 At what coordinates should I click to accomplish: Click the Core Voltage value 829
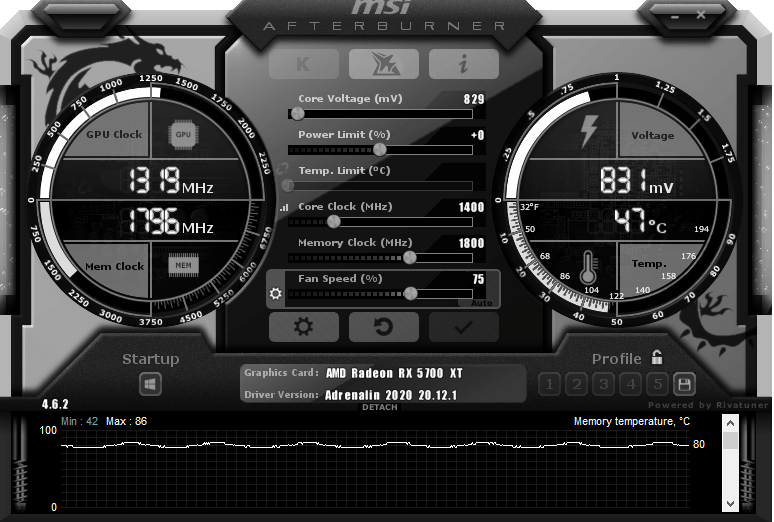pyautogui.click(x=473, y=99)
